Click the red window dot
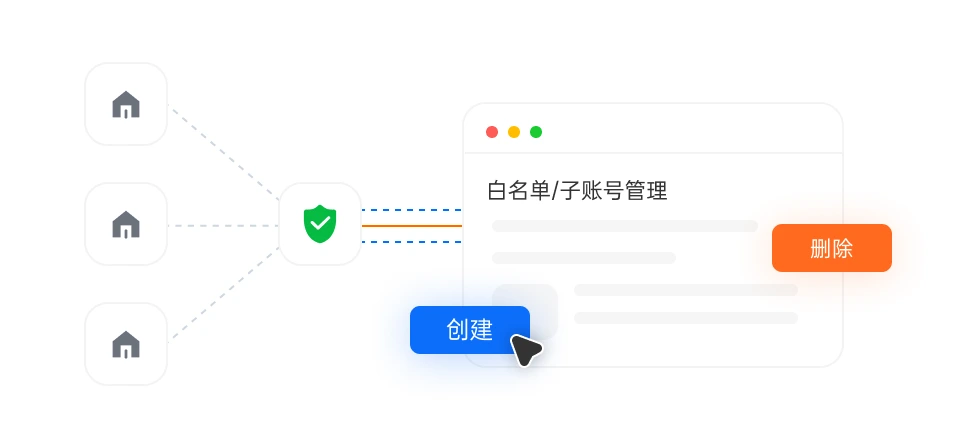976x446 pixels. 492,132
